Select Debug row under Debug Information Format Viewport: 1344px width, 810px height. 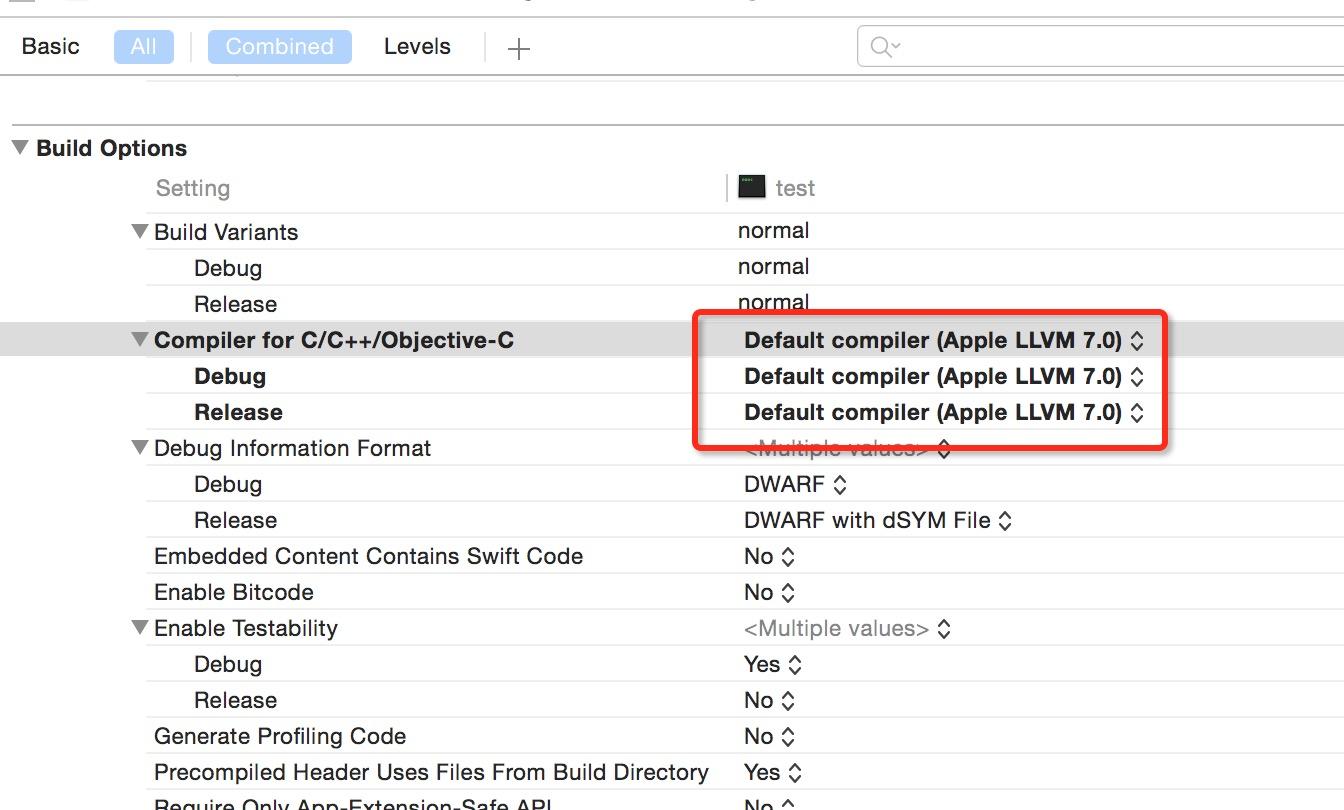(x=228, y=484)
